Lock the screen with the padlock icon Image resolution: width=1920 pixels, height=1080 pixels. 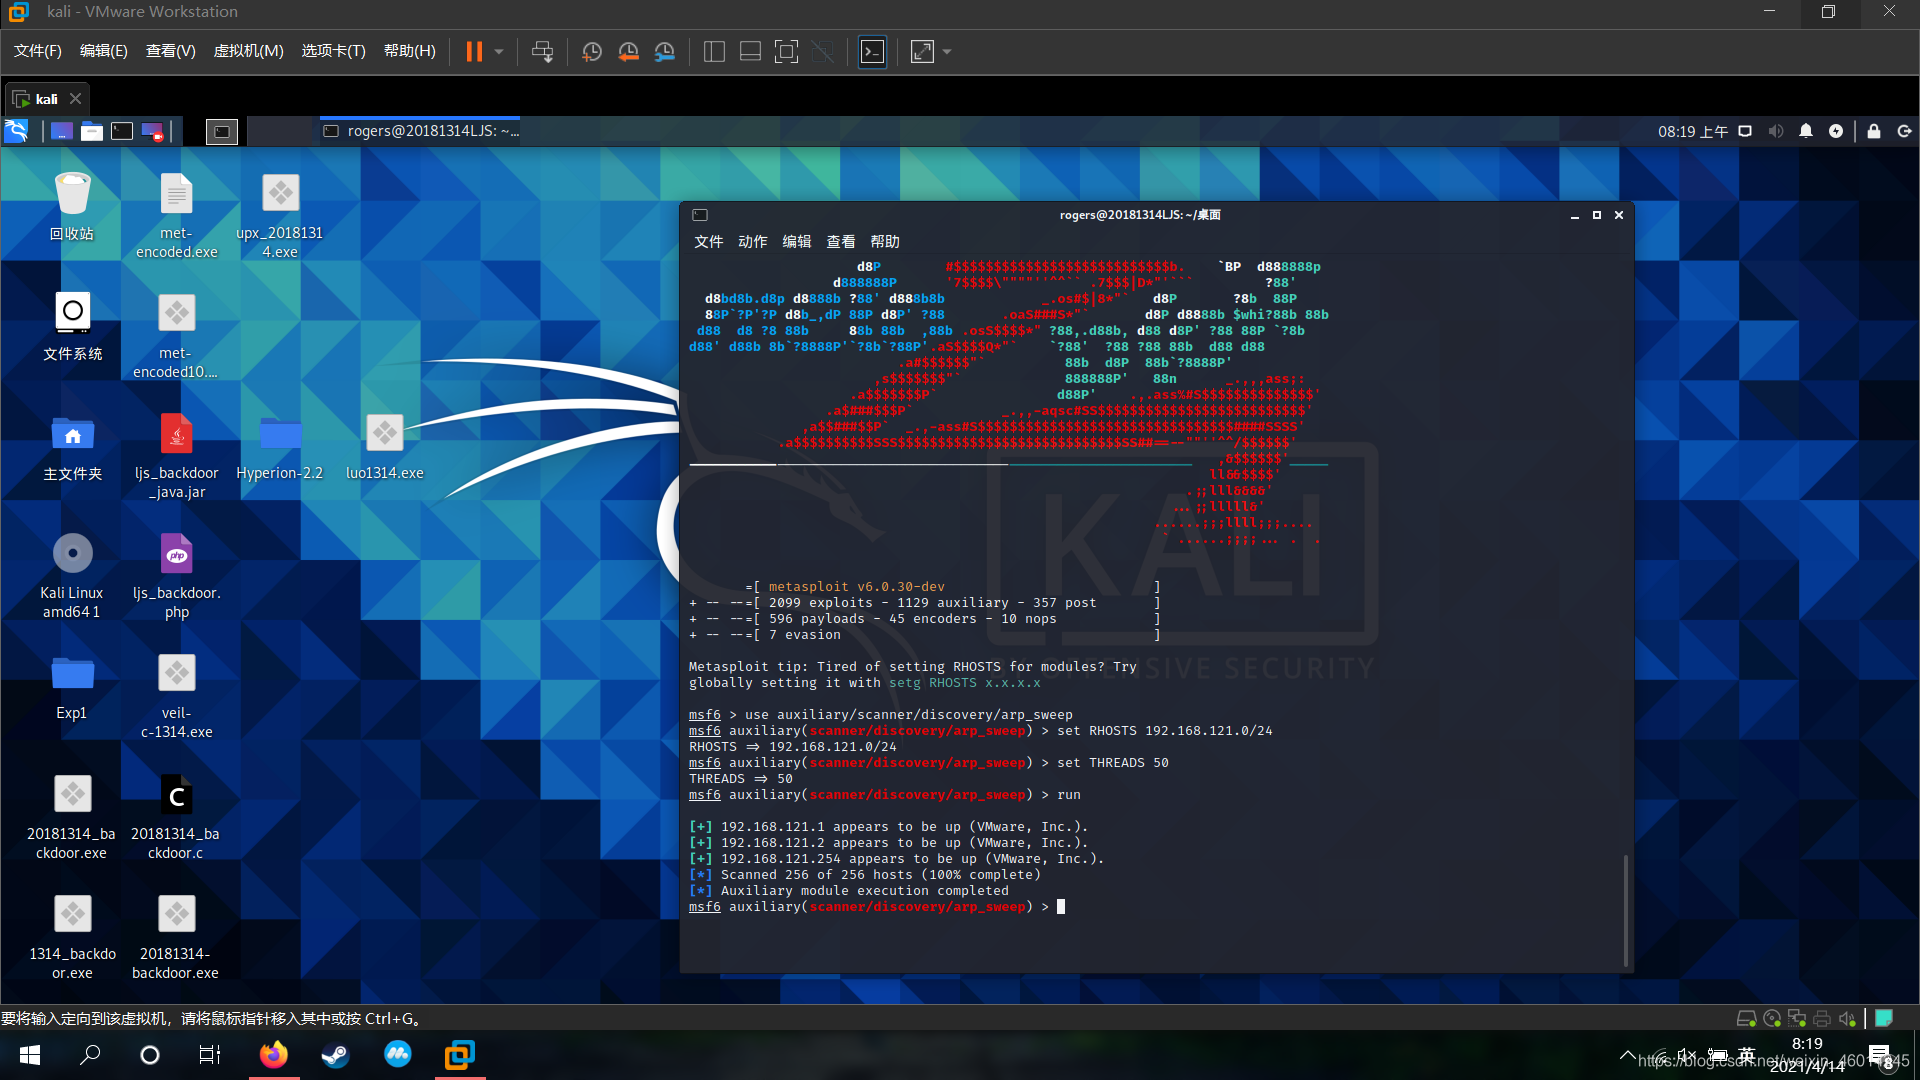[x=1874, y=131]
